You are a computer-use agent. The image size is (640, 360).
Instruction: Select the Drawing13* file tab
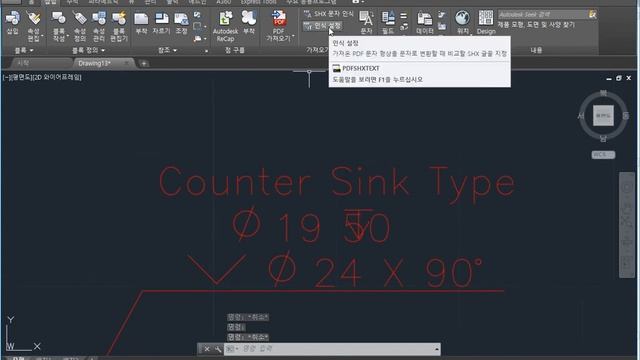(95, 63)
